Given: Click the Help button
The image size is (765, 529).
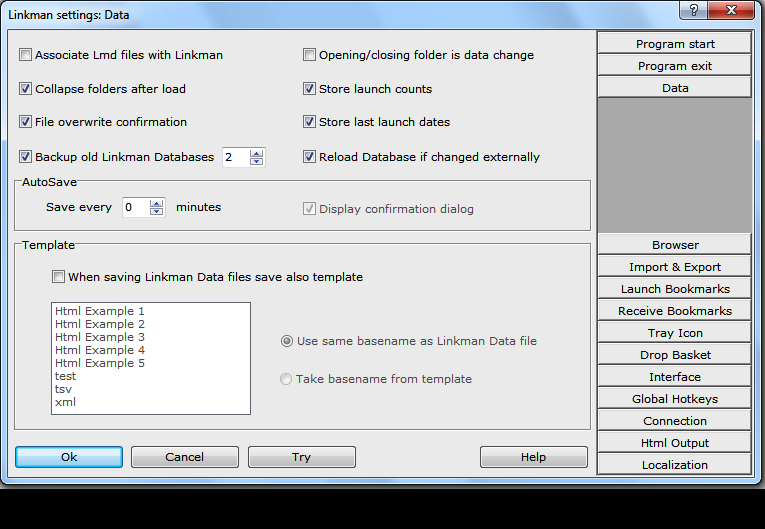Looking at the screenshot, I should tap(534, 457).
